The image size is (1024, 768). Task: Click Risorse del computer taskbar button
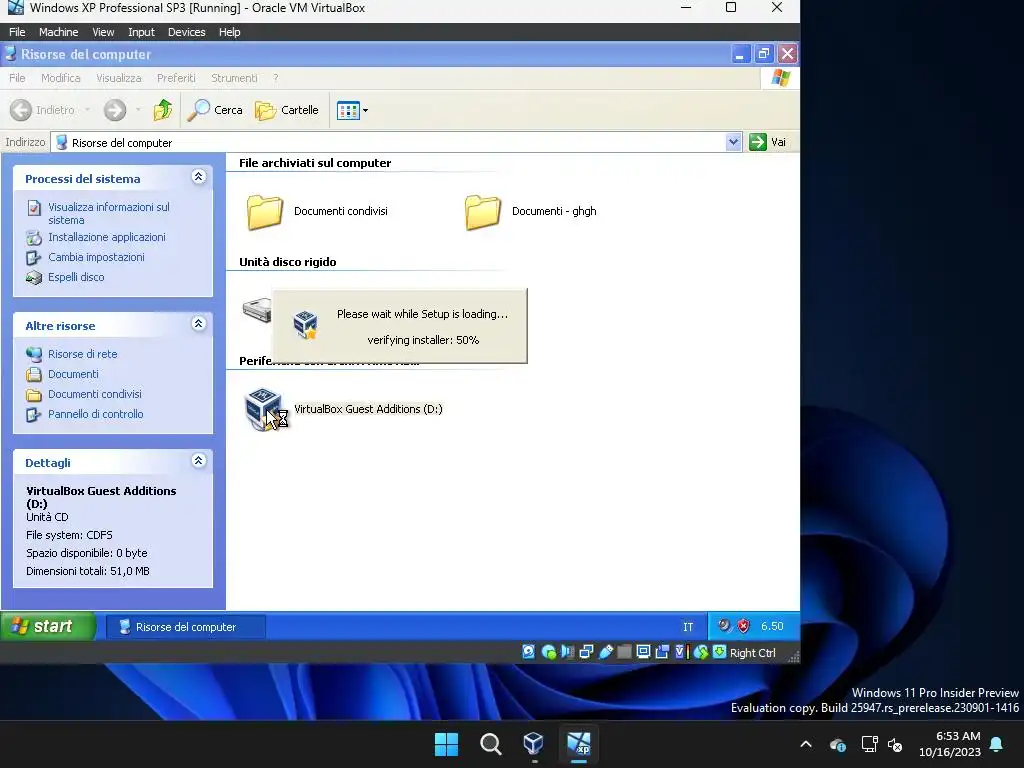[x=185, y=627]
